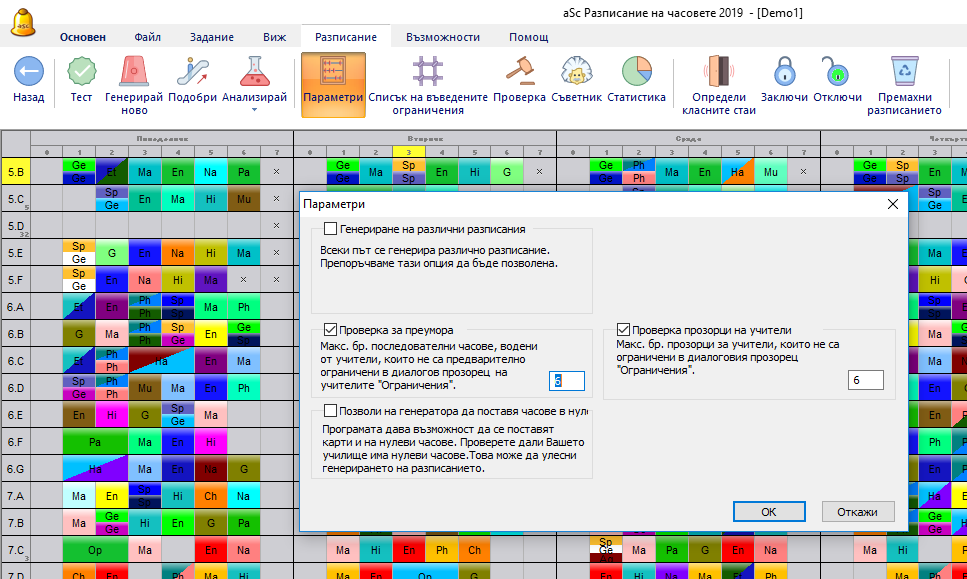The width and height of the screenshot is (967, 579).
Task: Open the Файл ribbon tab
Action: click(148, 37)
